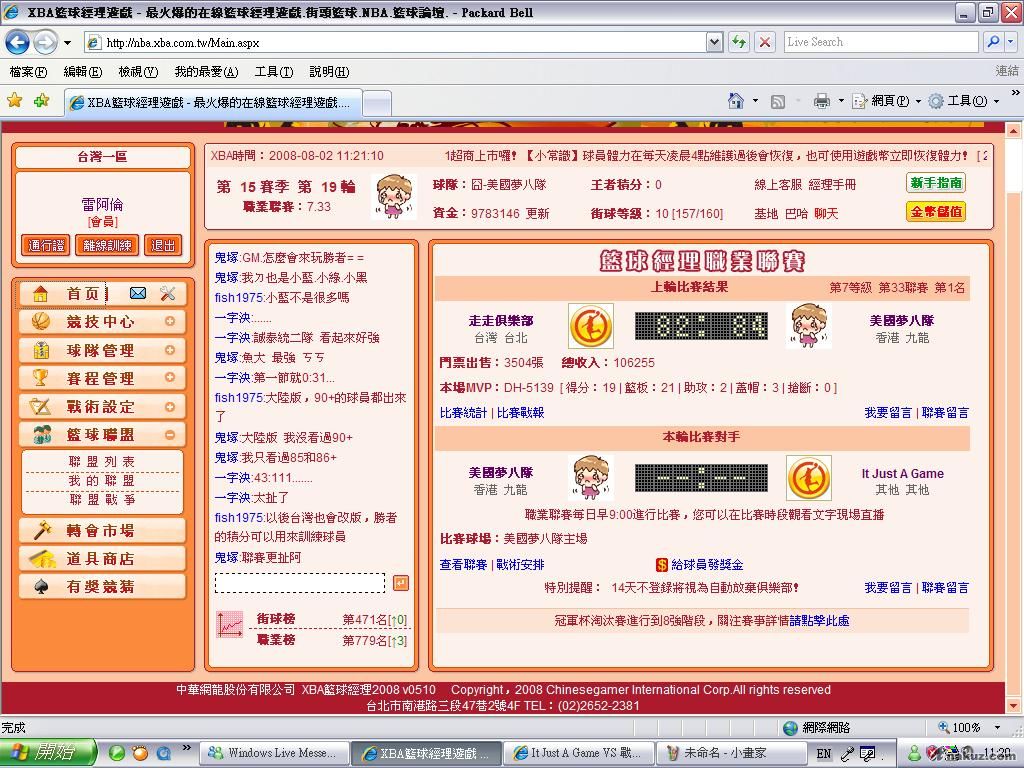Open the mail envelope icon in sidebar
Screen dimensions: 1024x768
(138, 293)
